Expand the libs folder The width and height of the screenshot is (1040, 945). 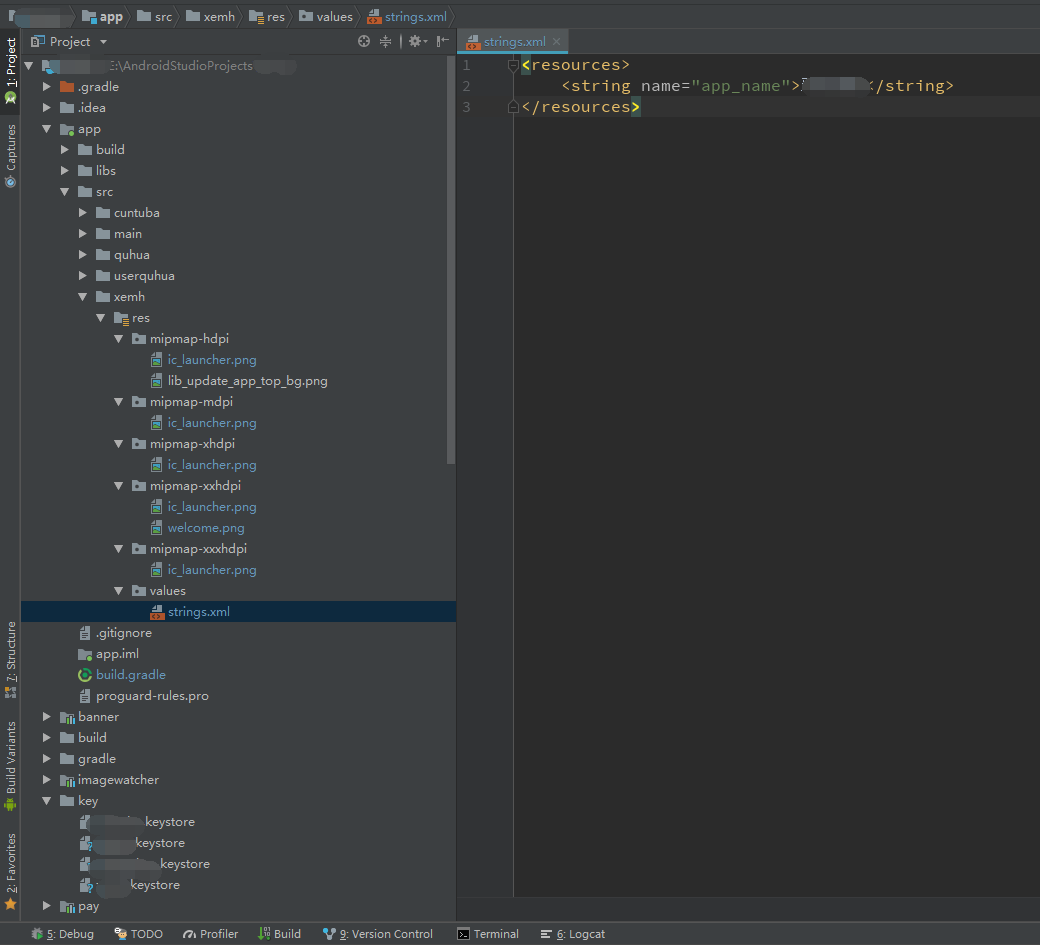tap(64, 170)
